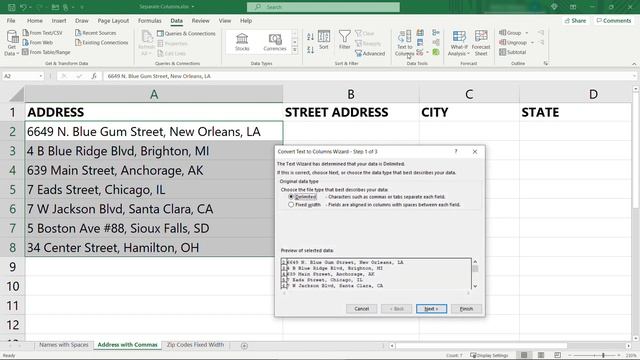Switch to the Home tab
This screenshot has height=360, width=640.
[35, 20]
